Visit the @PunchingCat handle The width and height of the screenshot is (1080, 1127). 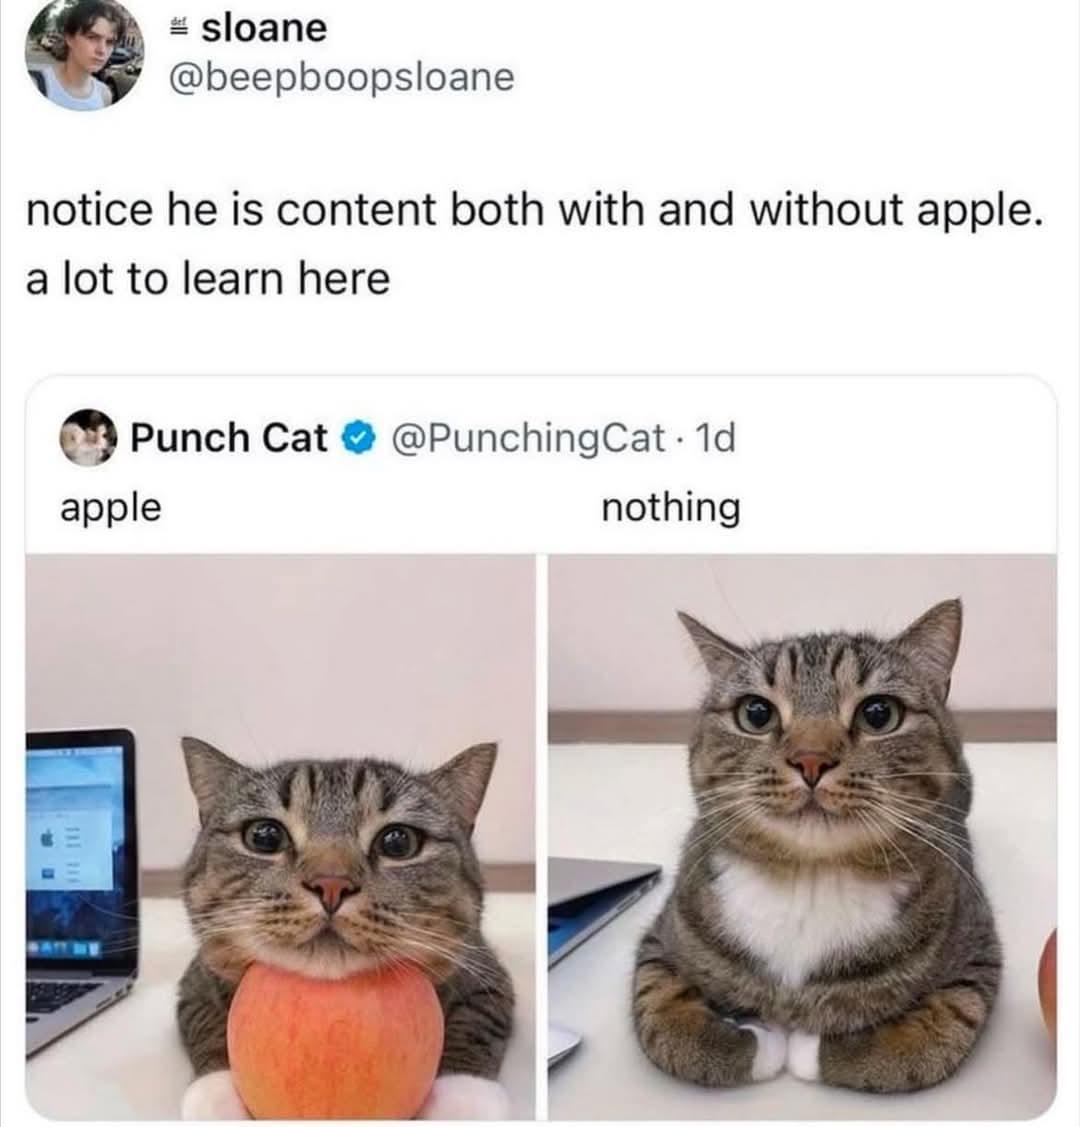pos(528,438)
